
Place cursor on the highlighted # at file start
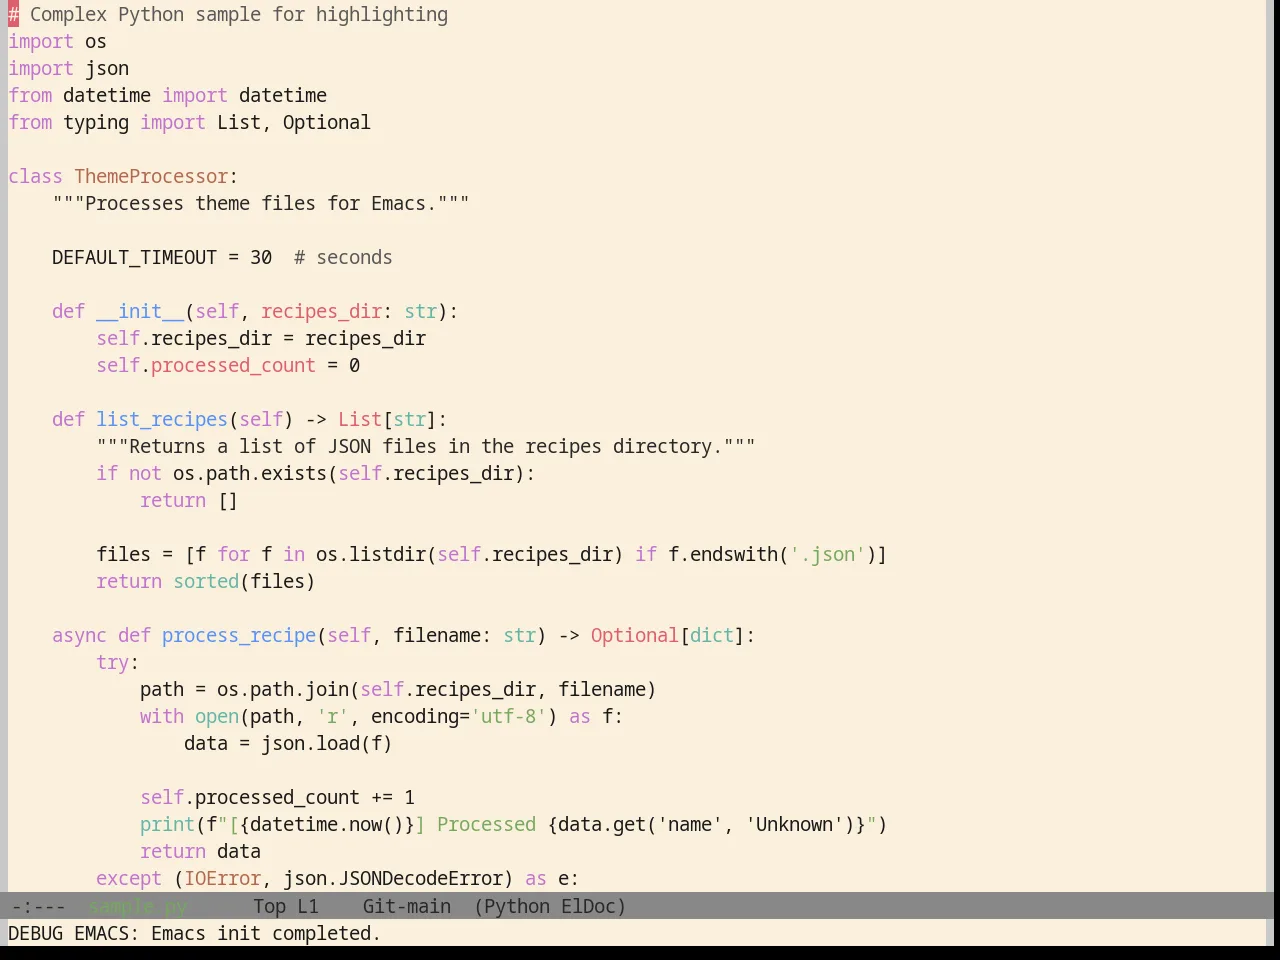tap(14, 15)
